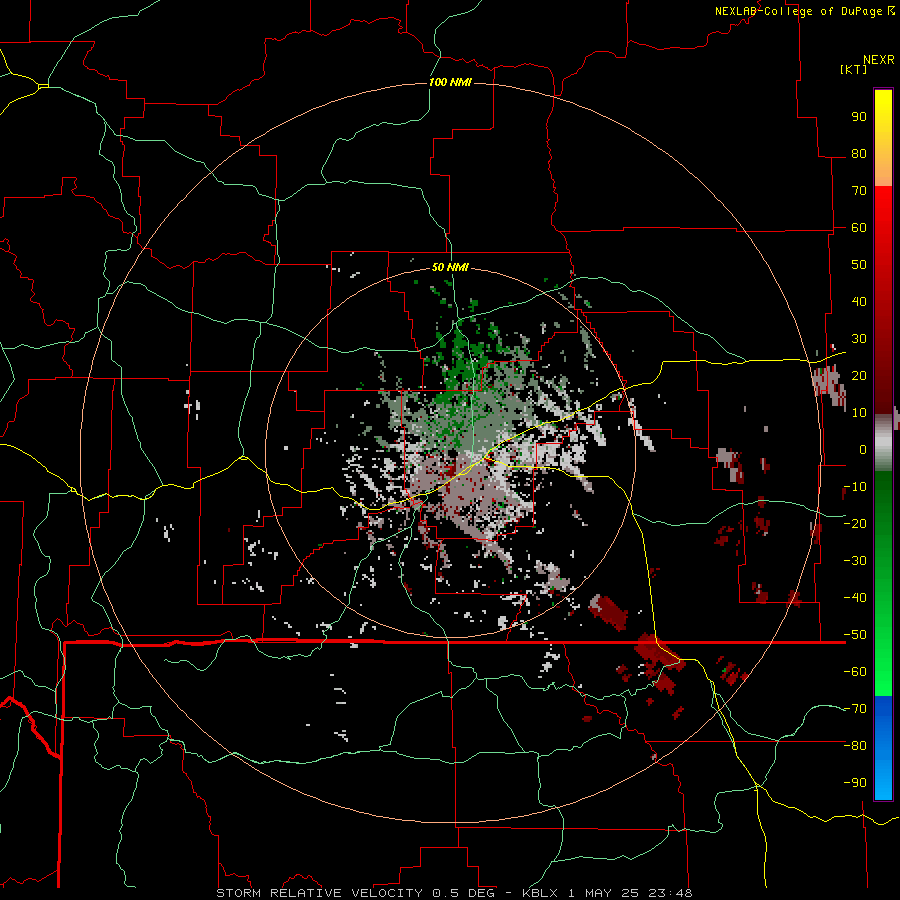900x900 pixels.
Task: Click the NEXR label at top right
Action: click(x=878, y=60)
